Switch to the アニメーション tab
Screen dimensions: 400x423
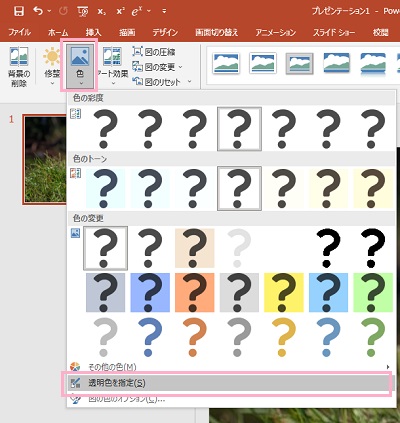click(276, 32)
